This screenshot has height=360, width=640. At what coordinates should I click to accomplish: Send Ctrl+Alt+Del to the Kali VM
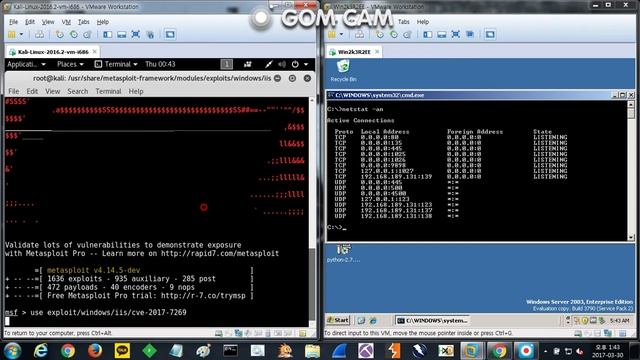[40, 35]
